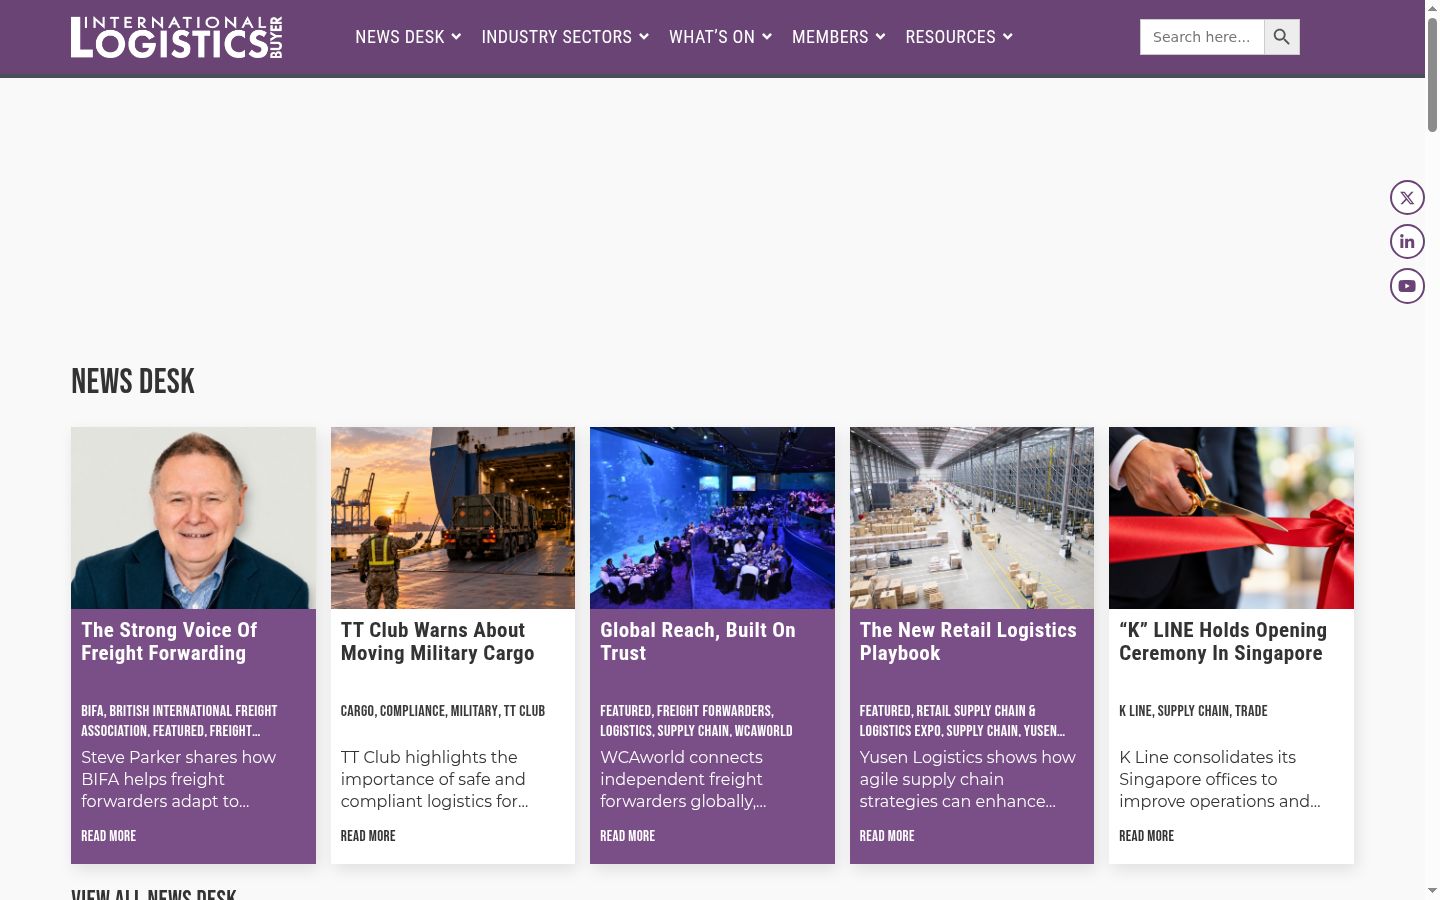This screenshot has width=1440, height=900.
Task: Select 'FREIGHT FORWARDERS' tag on Global Reach card
Action: click(714, 711)
